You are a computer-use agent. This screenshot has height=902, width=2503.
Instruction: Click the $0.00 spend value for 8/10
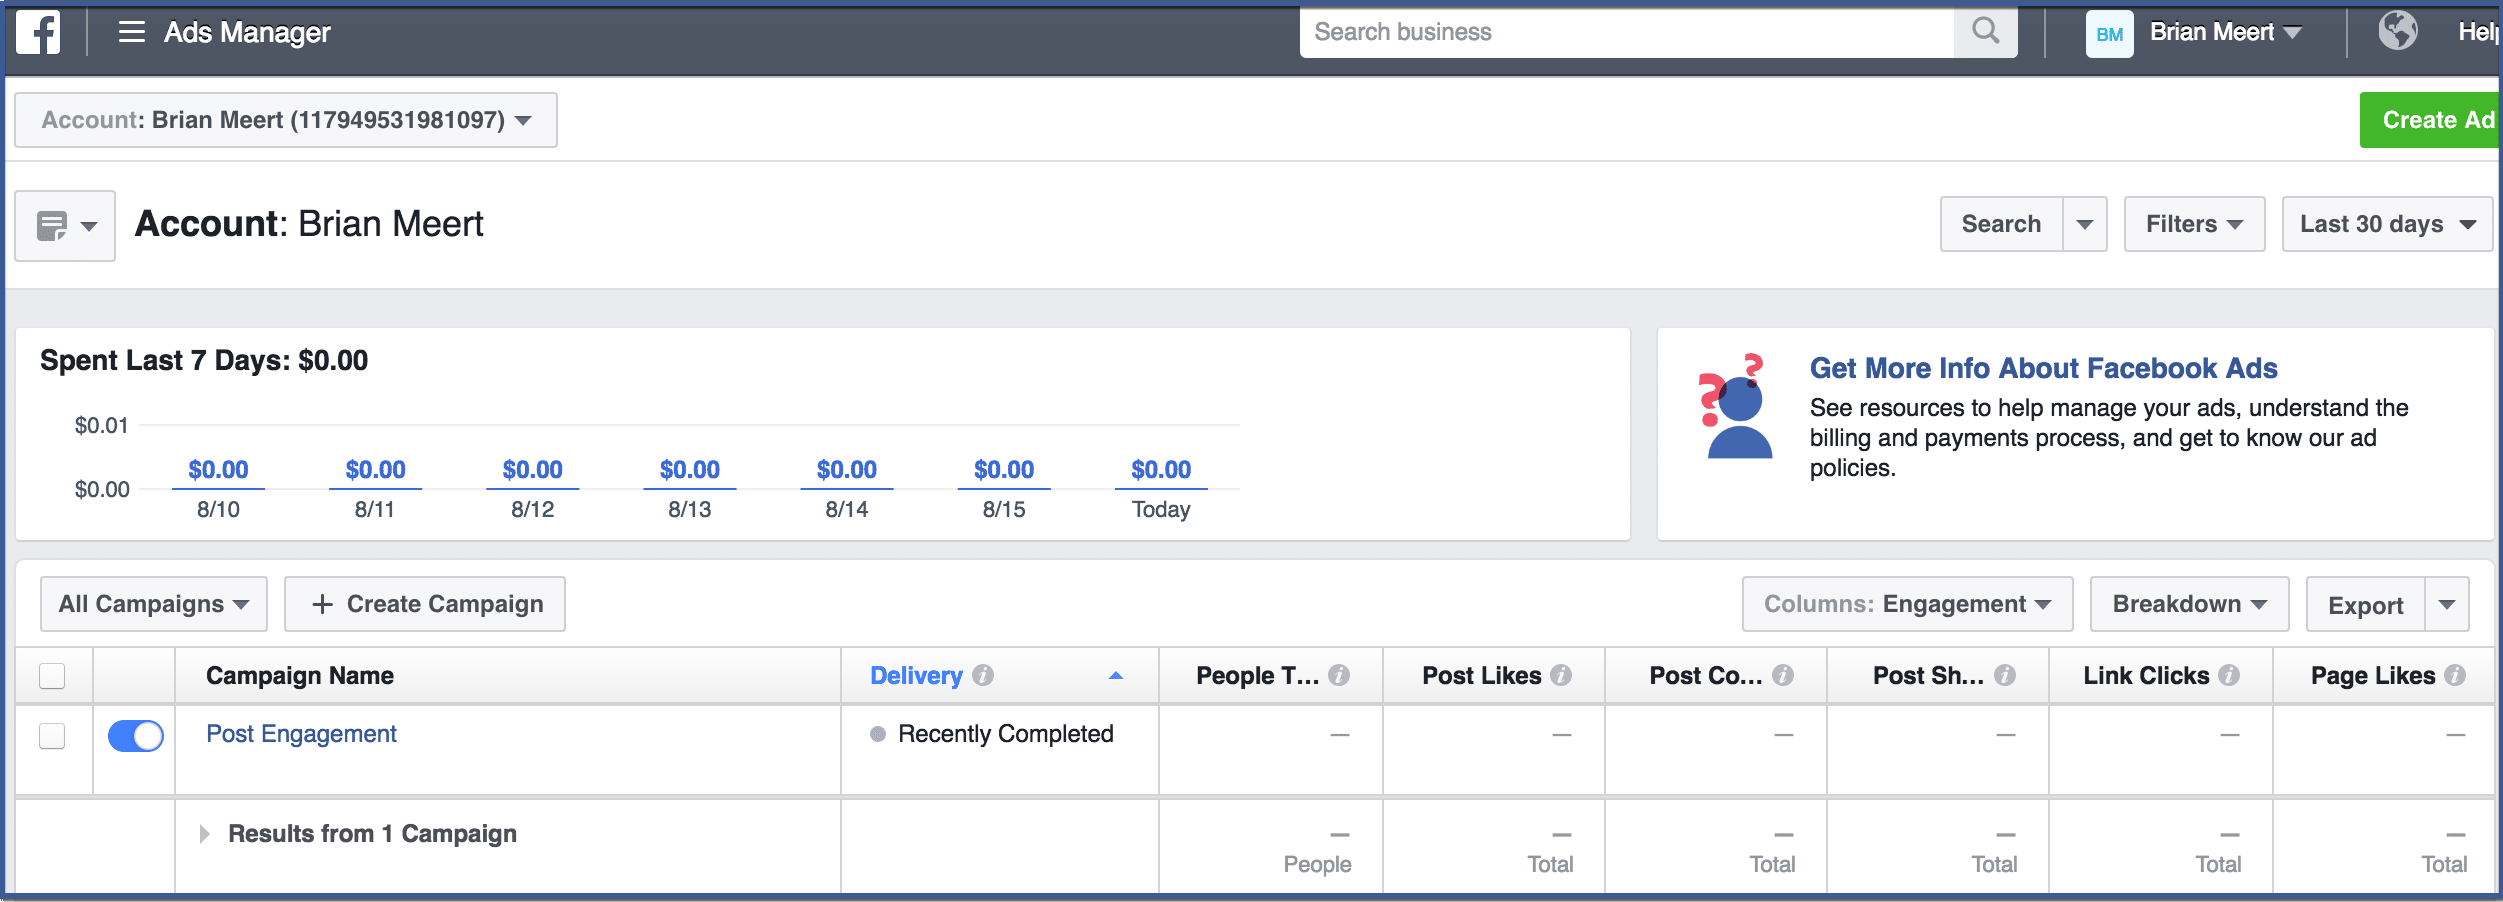(218, 470)
